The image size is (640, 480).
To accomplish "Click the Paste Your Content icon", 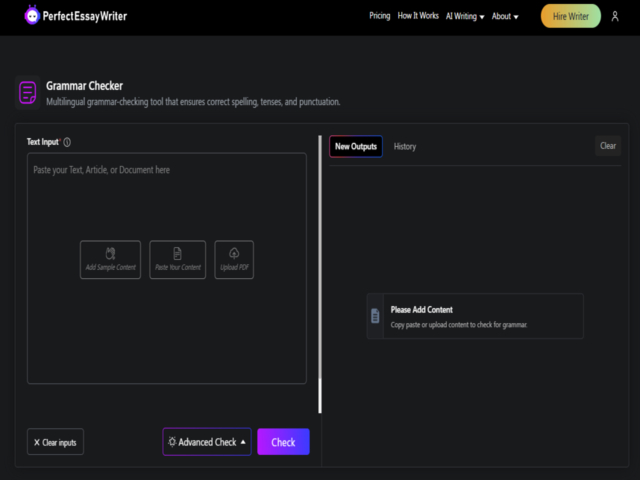I will pos(178,254).
